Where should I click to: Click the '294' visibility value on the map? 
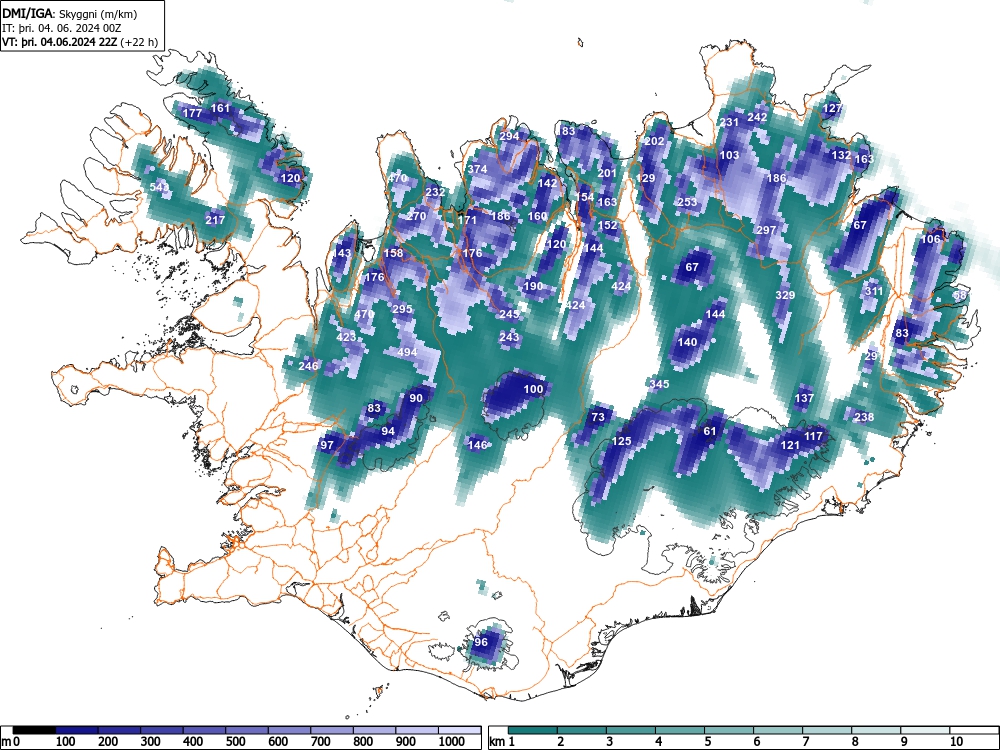coord(509,136)
